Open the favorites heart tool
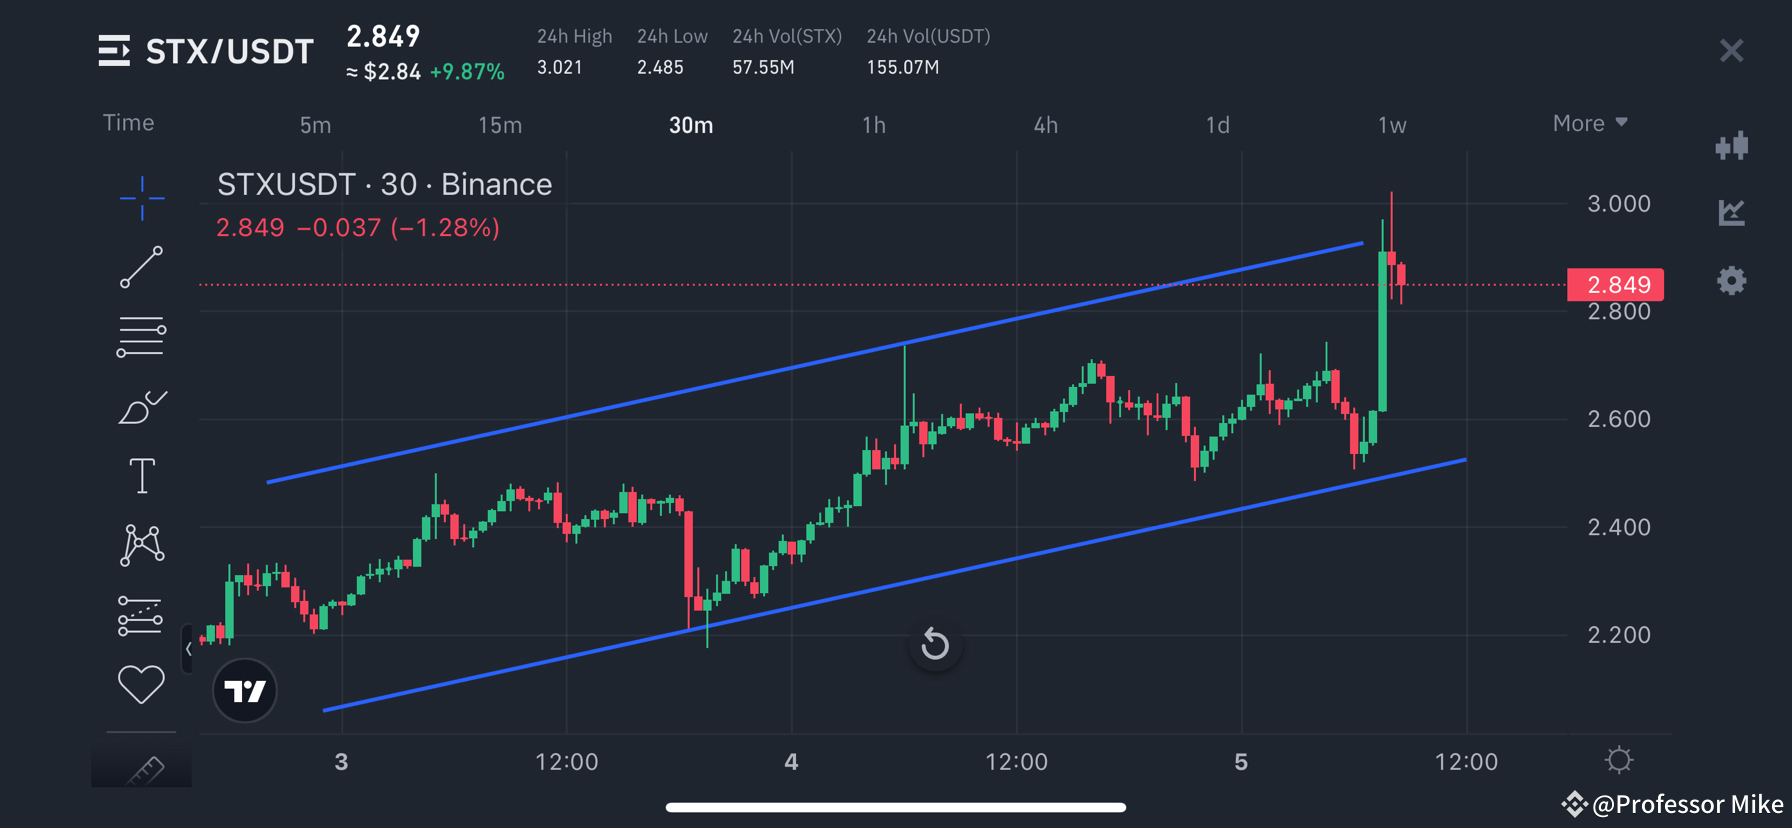 point(141,684)
